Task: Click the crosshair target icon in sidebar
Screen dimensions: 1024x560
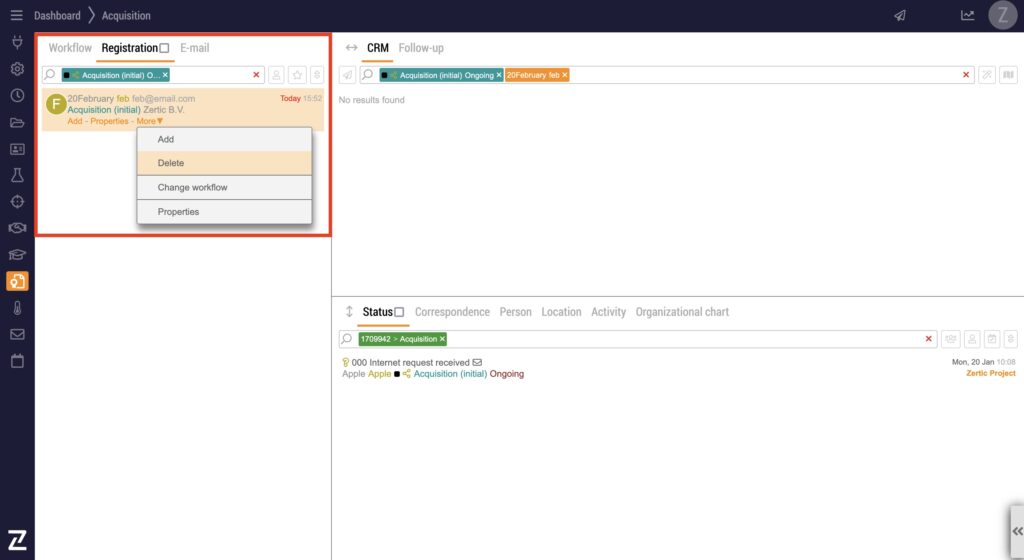Action: [x=17, y=202]
